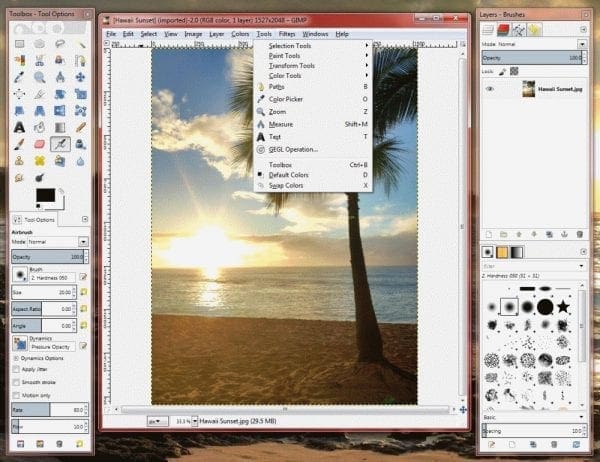Select the Eraser tool
600x462 pixels.
40,144
